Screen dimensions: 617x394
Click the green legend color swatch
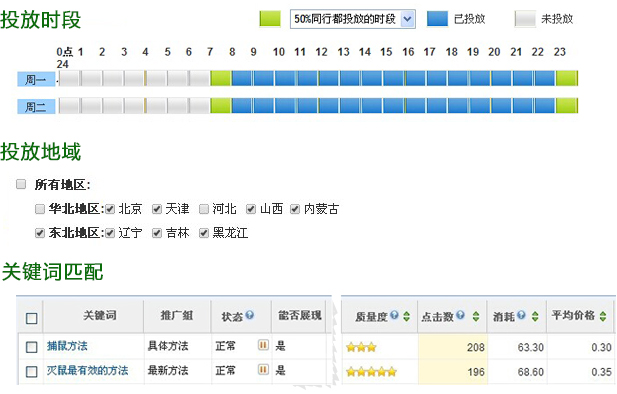270,19
